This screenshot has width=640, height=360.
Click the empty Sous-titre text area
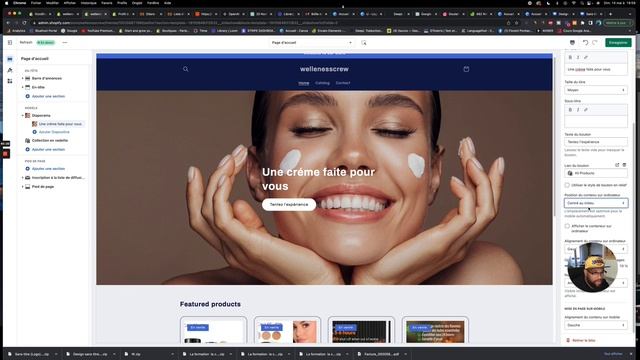596,121
